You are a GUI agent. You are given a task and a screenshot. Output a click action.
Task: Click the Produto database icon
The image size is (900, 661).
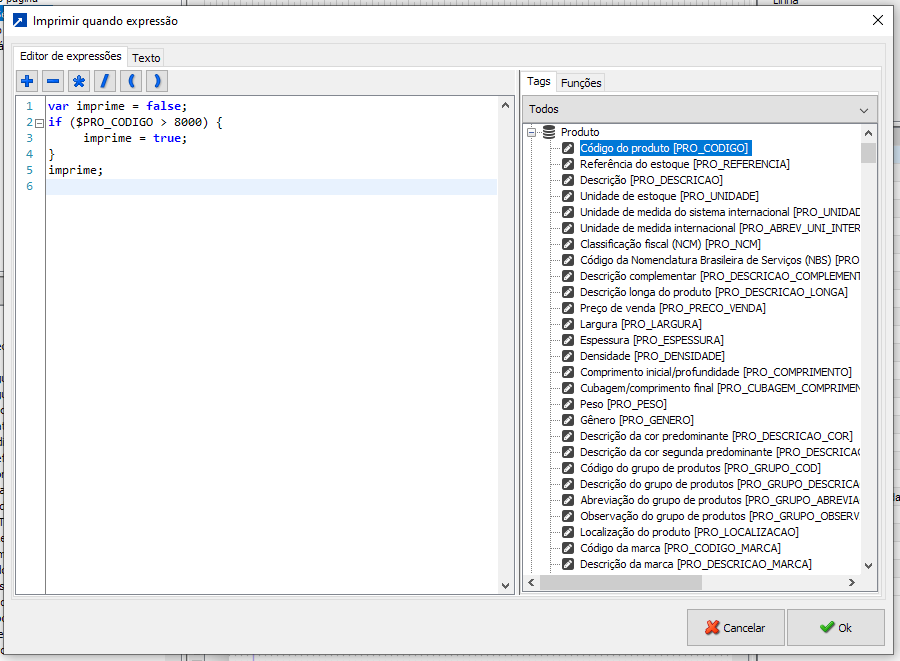click(x=548, y=132)
